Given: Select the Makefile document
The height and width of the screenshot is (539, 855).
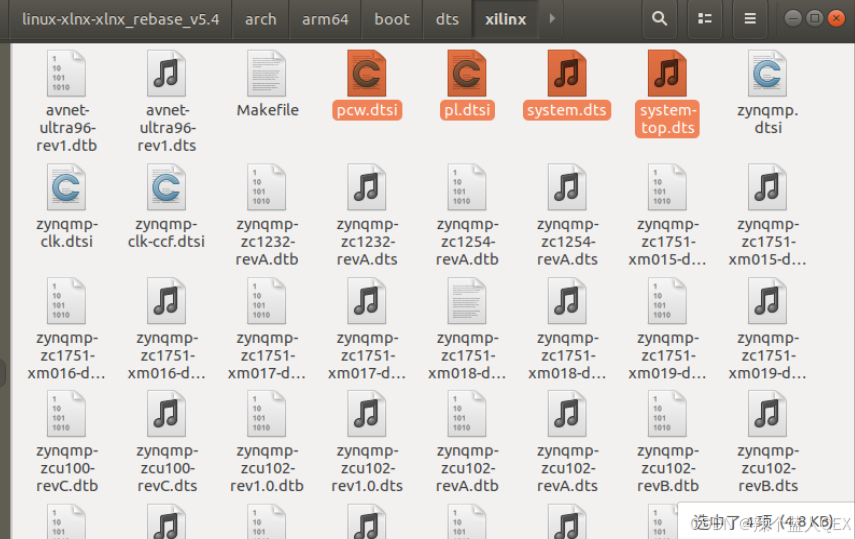Looking at the screenshot, I should (267, 85).
